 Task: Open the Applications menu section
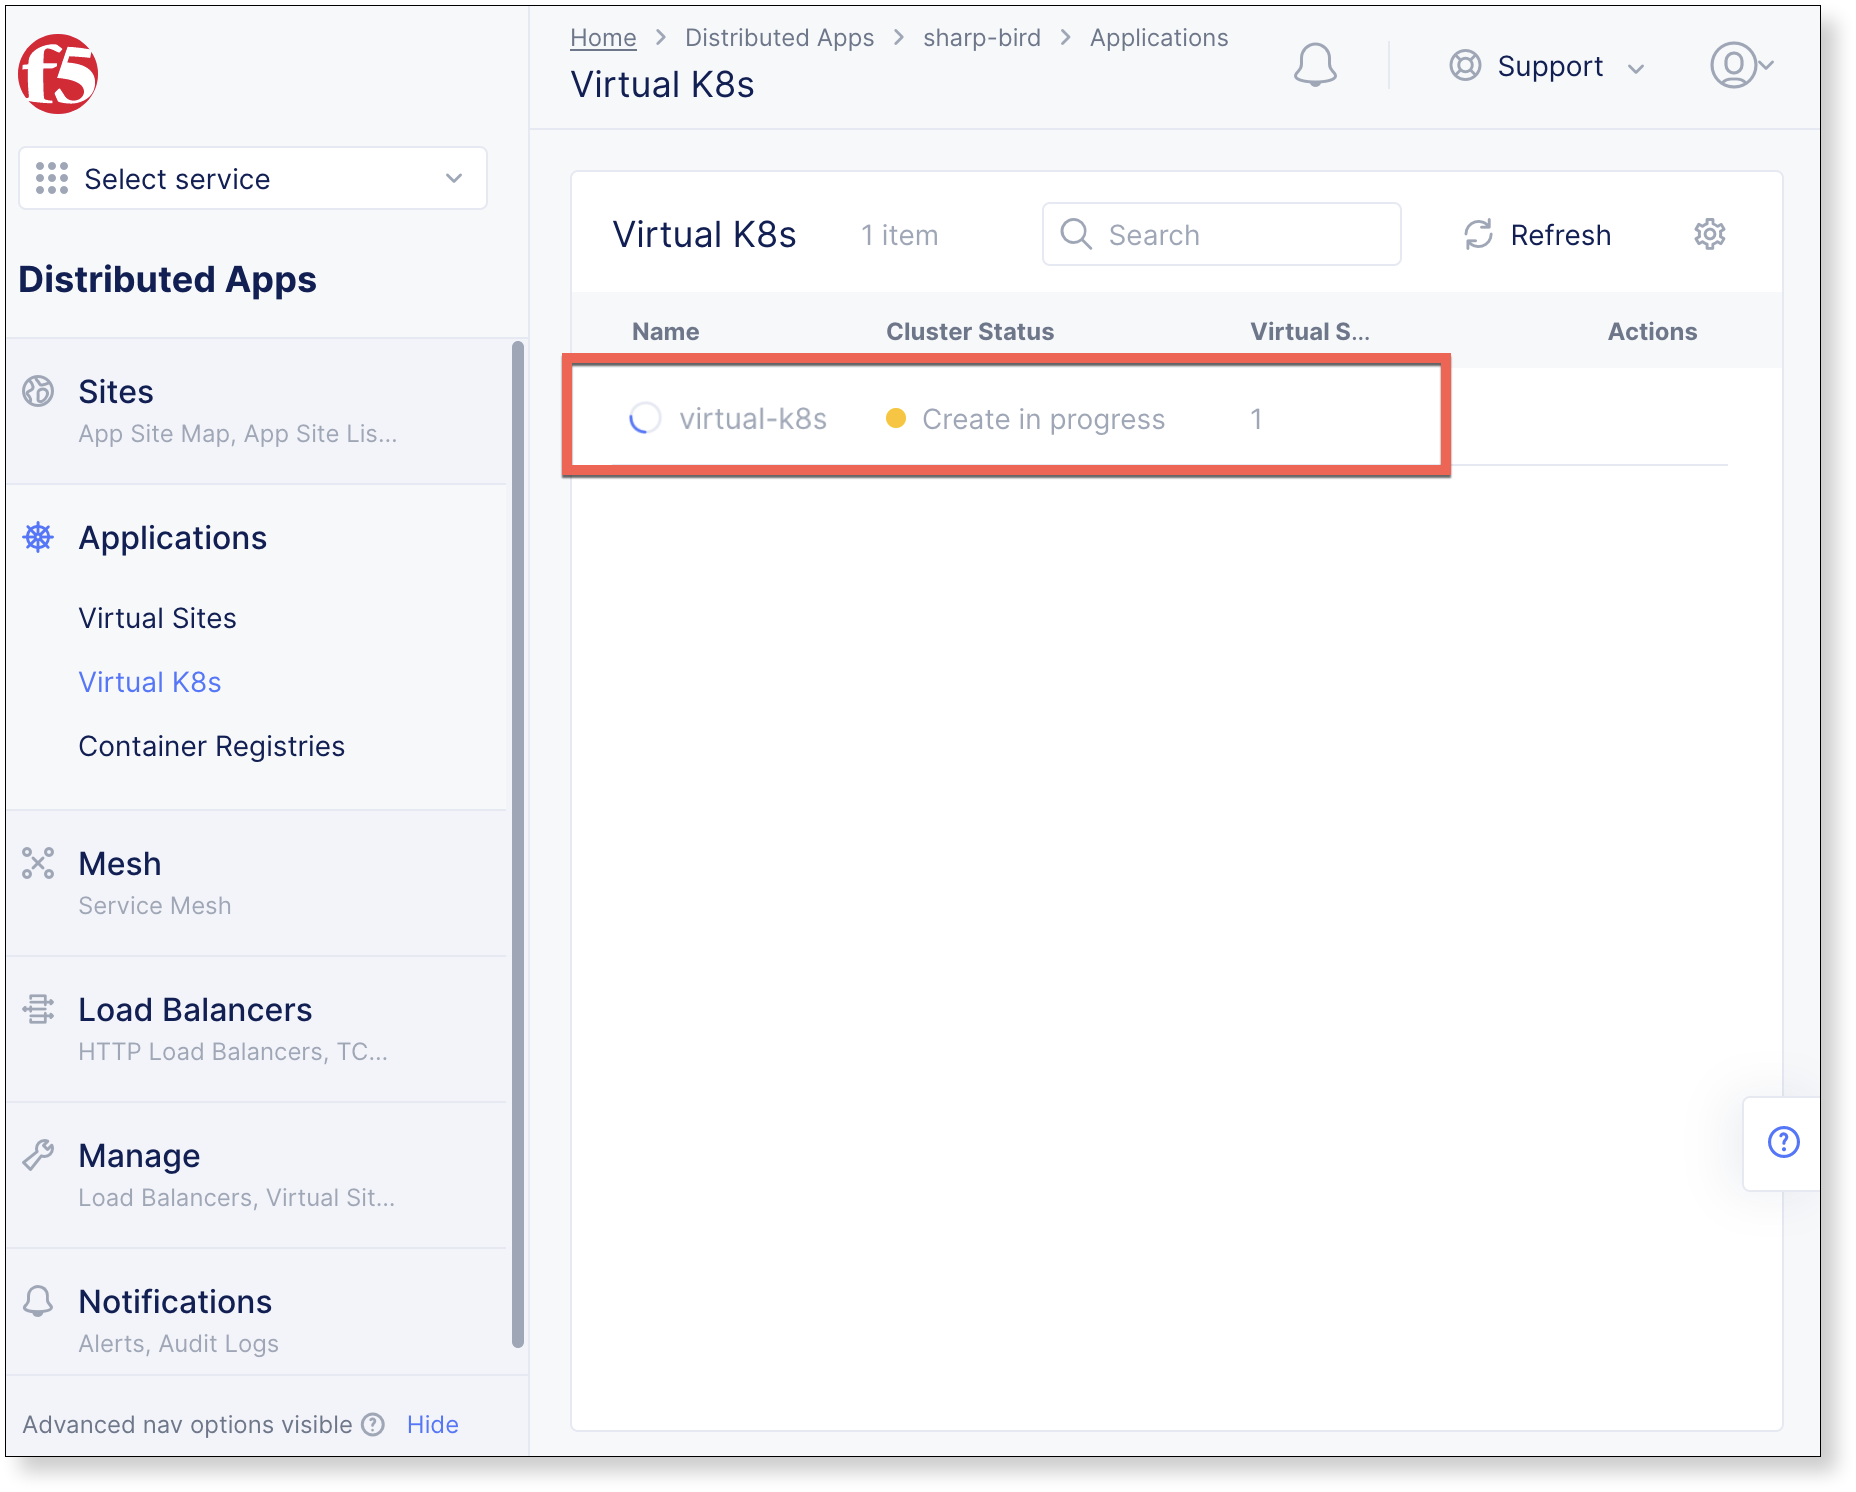click(172, 538)
